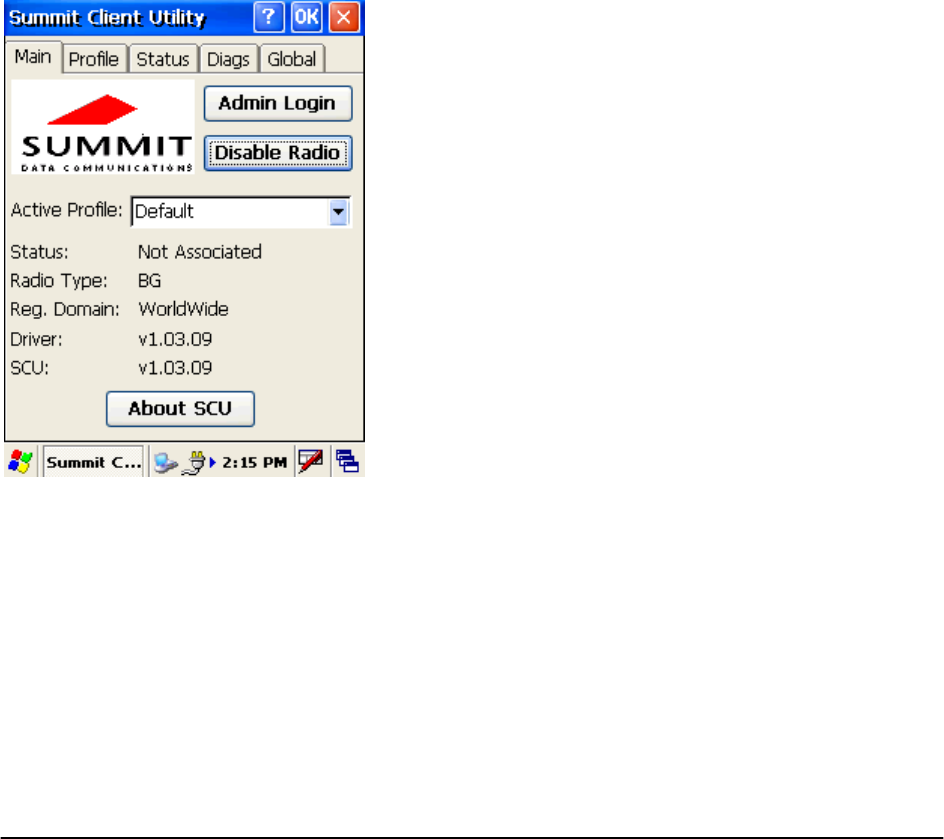This screenshot has width=944, height=839.
Task: Confirm with the OK title bar button
Action: click(306, 17)
